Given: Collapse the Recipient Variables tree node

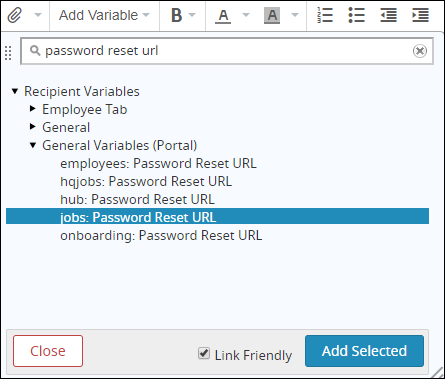Looking at the screenshot, I should (x=15, y=91).
